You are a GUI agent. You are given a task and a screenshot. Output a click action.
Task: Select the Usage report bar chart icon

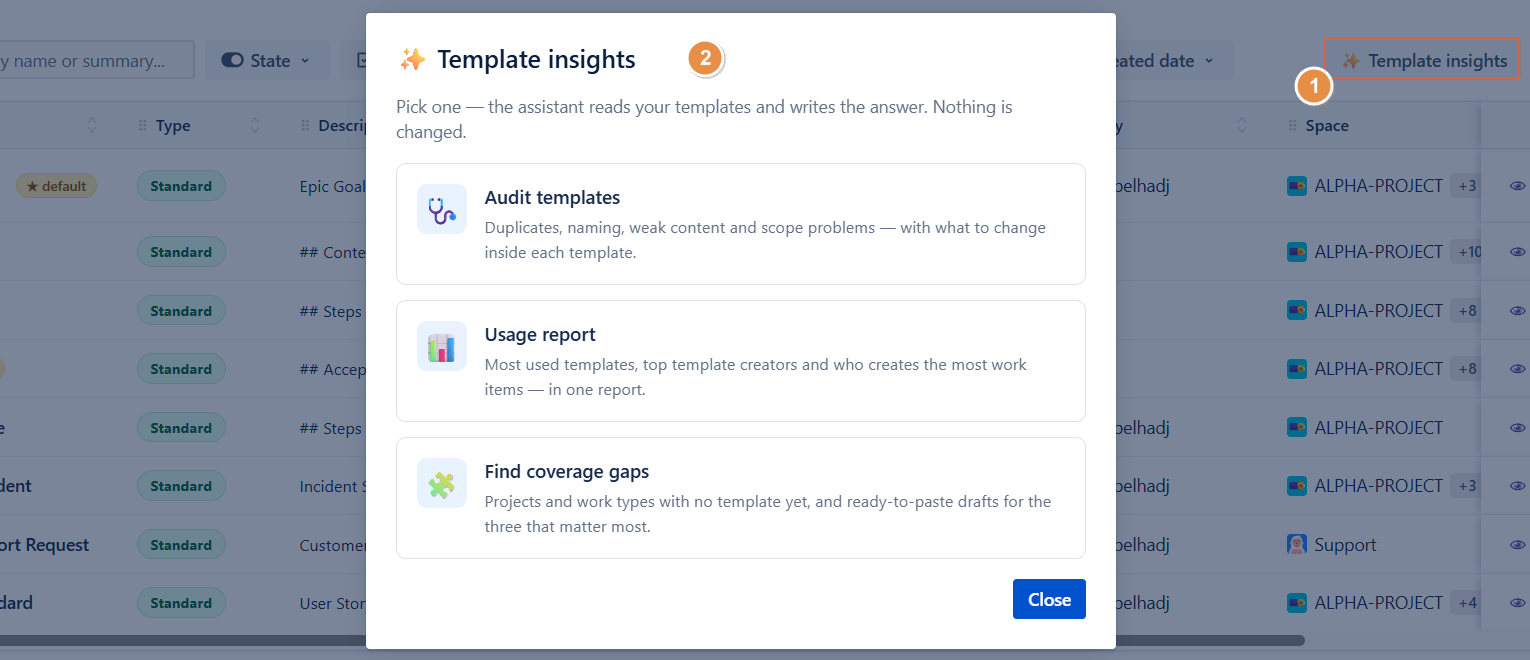442,346
